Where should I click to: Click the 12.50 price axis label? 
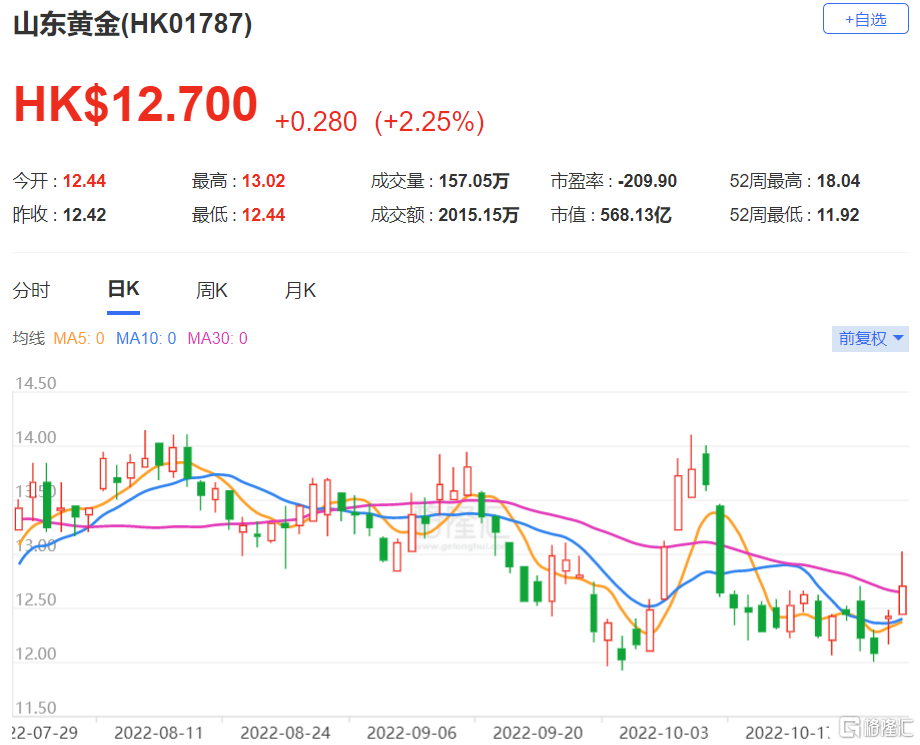tap(36, 600)
